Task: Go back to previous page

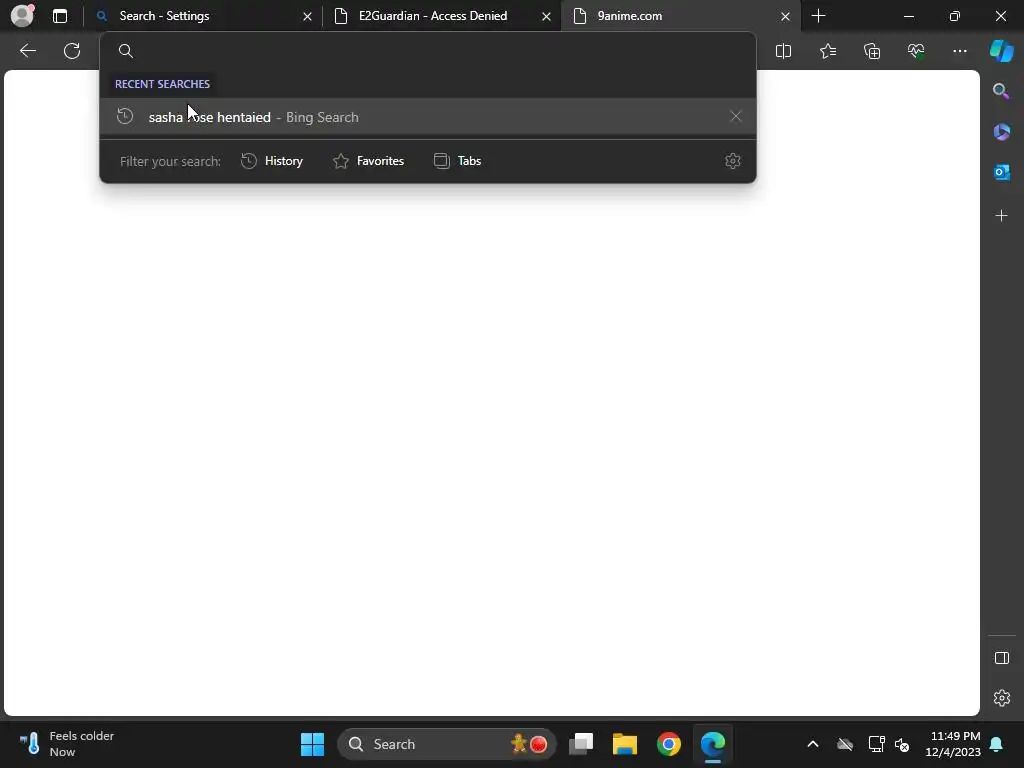Action: (x=27, y=51)
